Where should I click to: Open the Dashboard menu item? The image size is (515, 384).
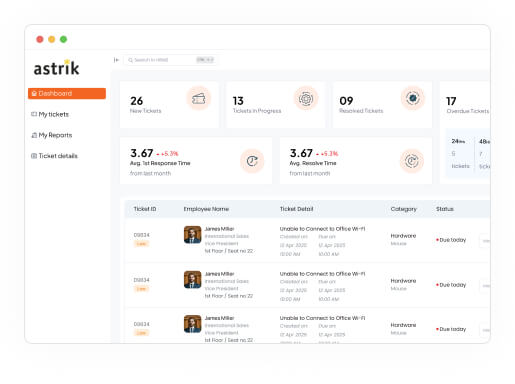pyautogui.click(x=67, y=94)
